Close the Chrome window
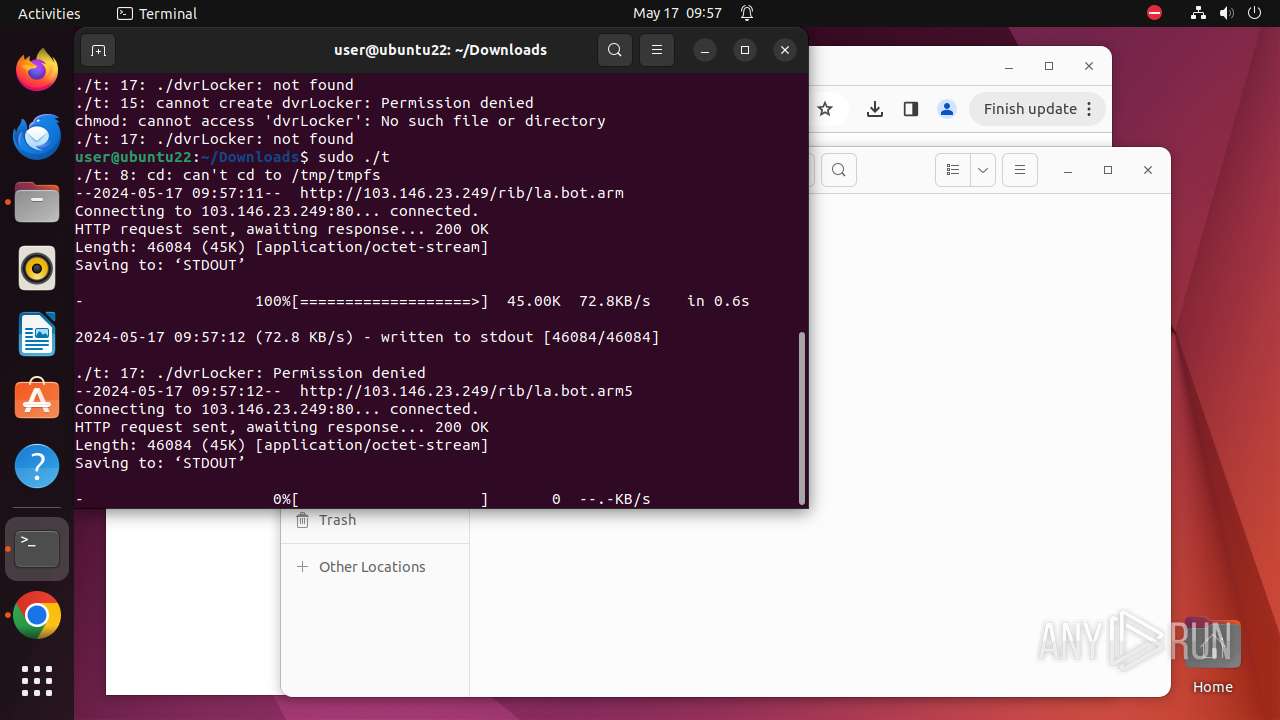The width and height of the screenshot is (1280, 720). coord(1089,66)
